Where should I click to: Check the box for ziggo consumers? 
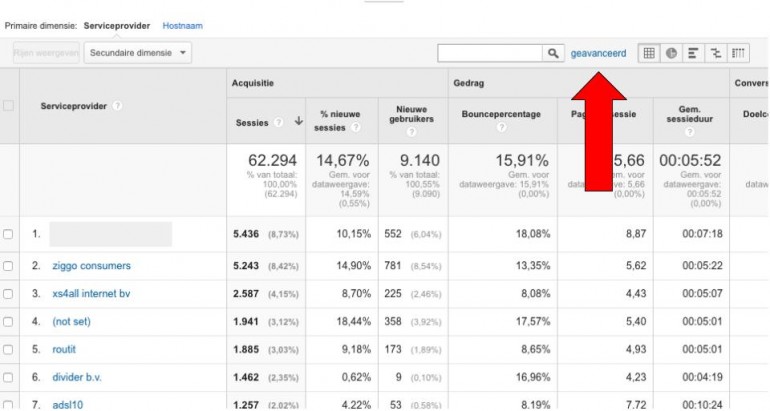[8, 266]
